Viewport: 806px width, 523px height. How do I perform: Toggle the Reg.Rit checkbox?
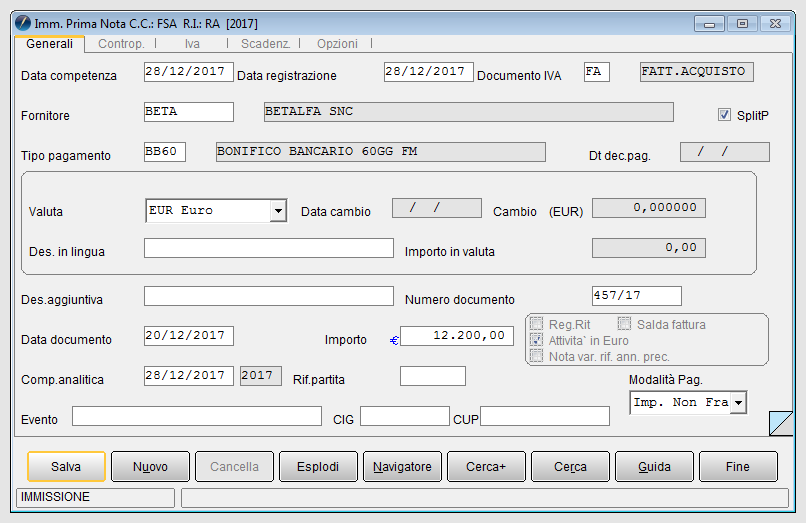[x=536, y=324]
